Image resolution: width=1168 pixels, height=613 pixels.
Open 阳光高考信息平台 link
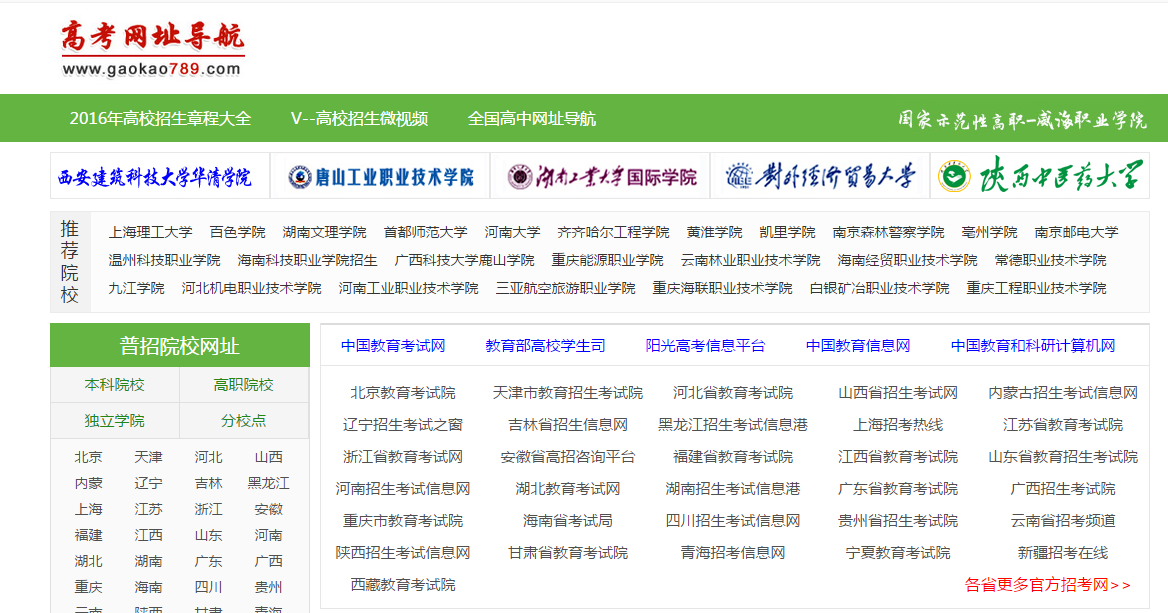click(705, 346)
